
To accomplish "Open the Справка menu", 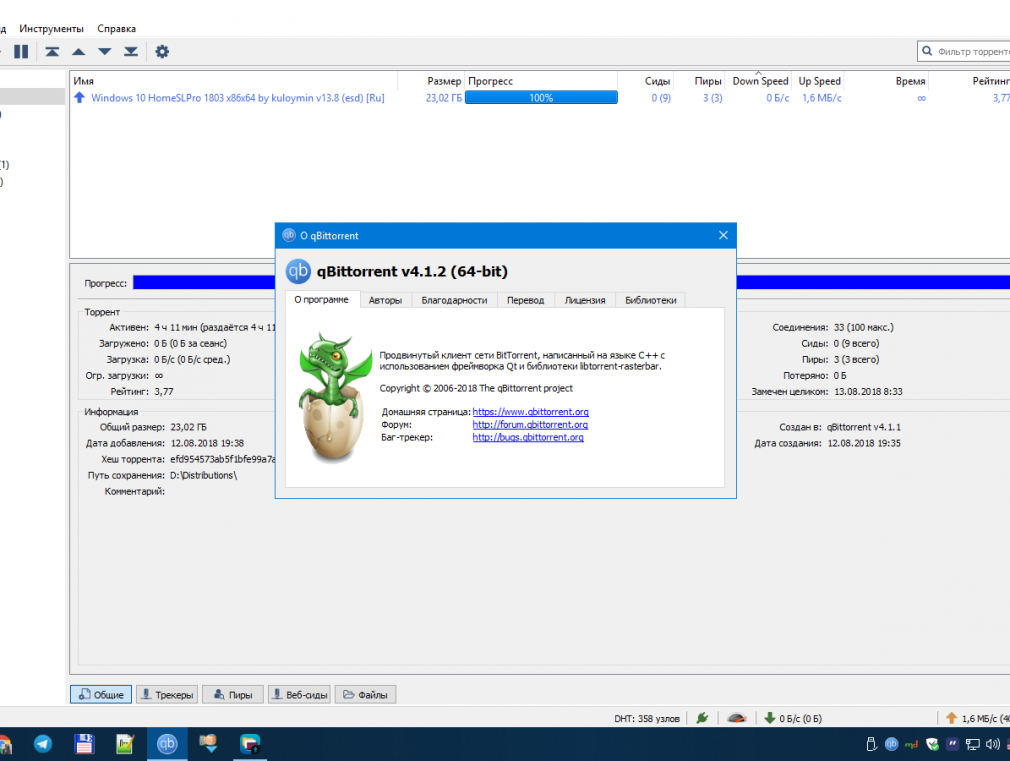I will point(117,28).
